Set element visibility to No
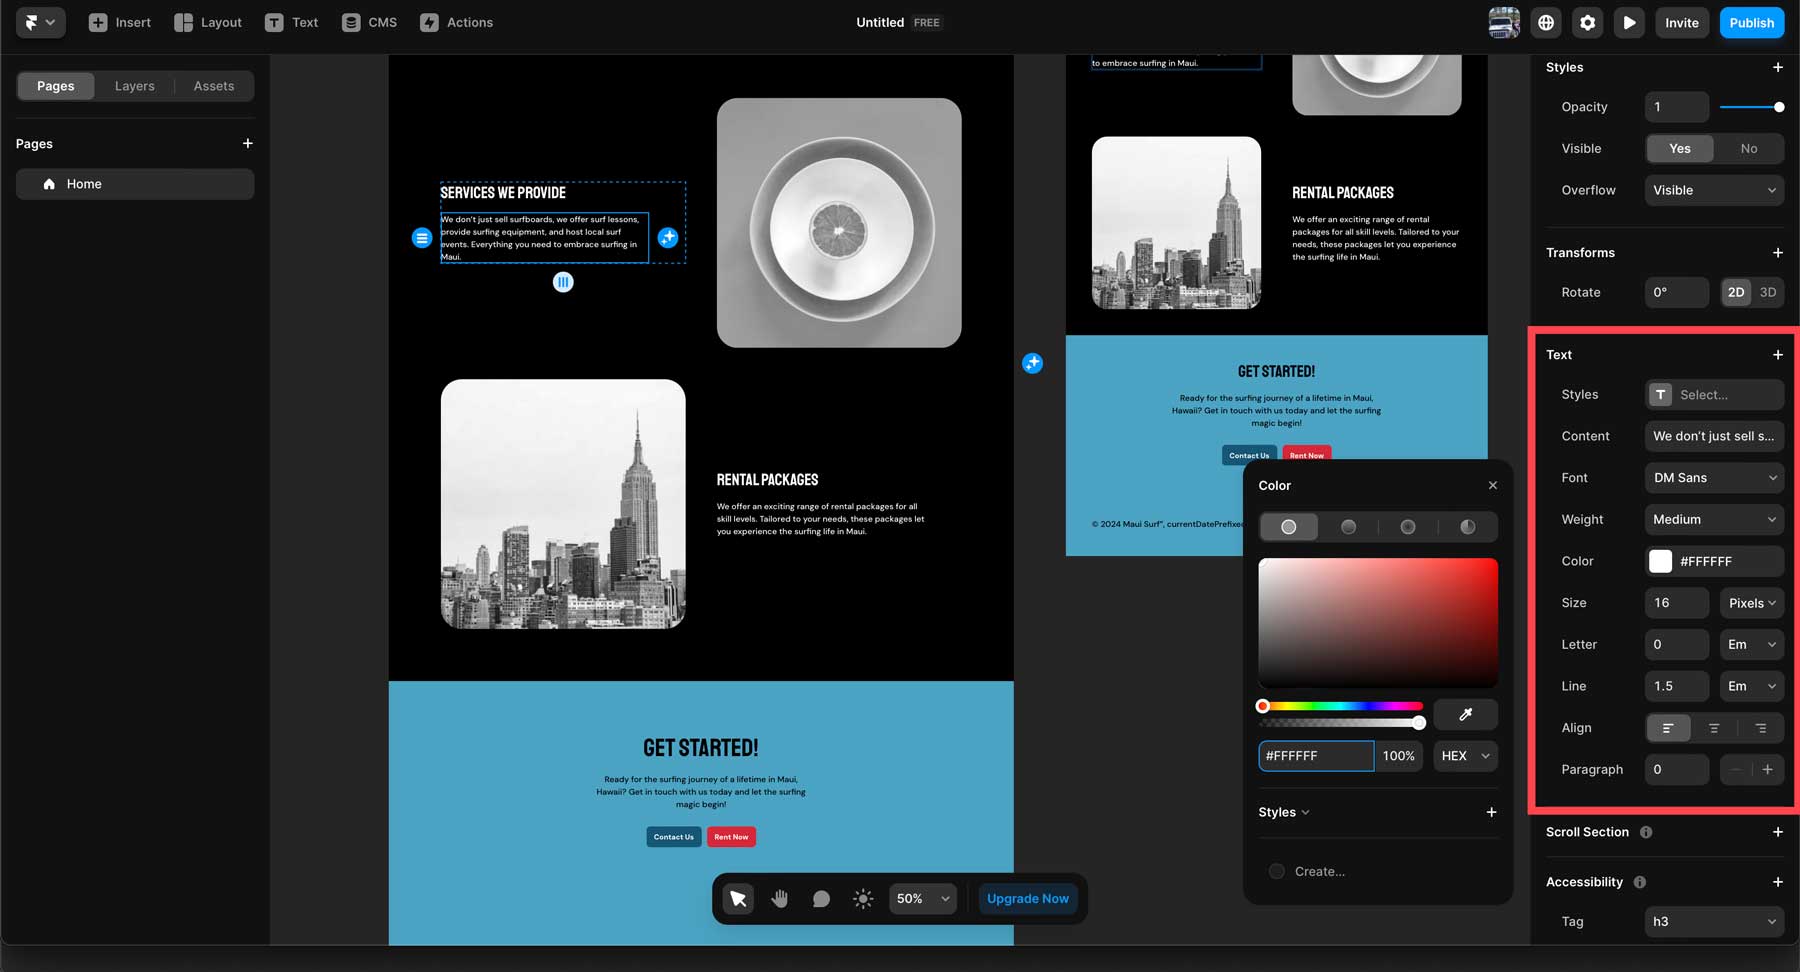The height and width of the screenshot is (972, 1800). tap(1748, 148)
